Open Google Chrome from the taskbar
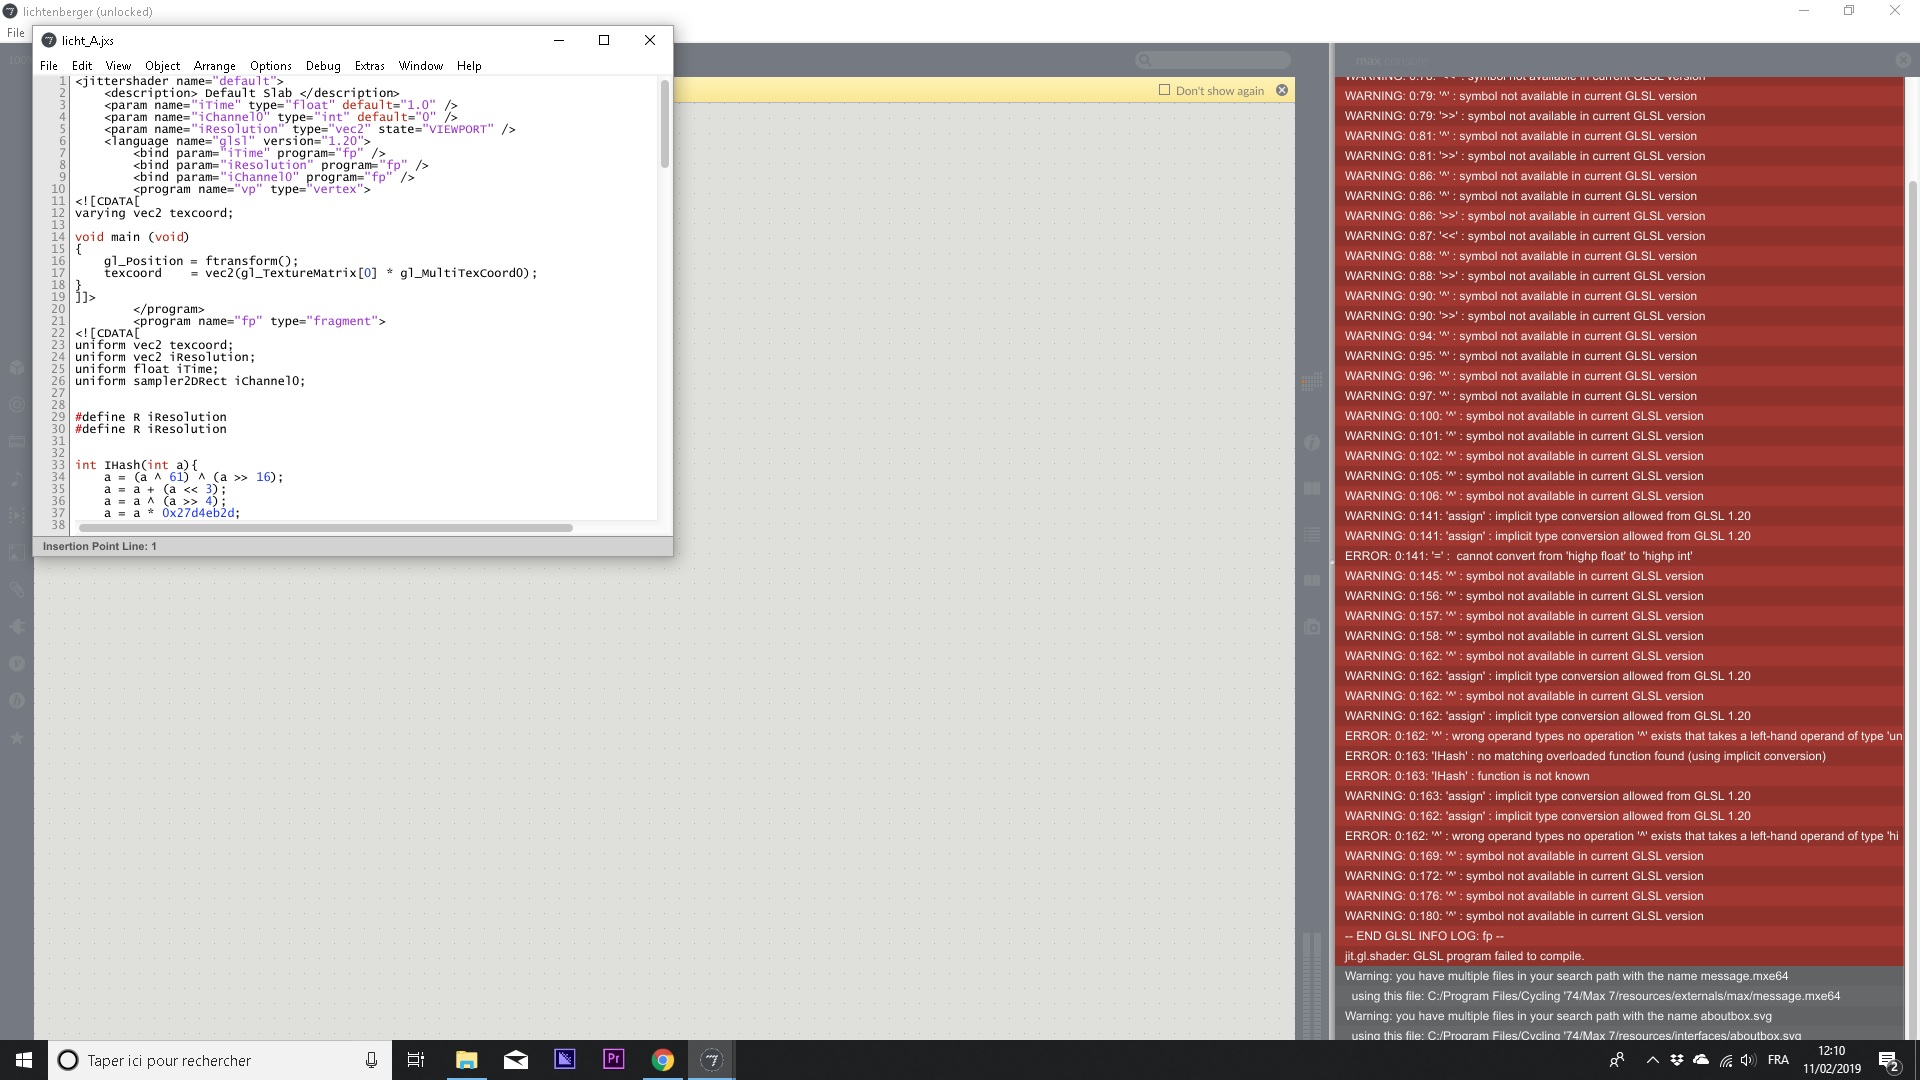Screen dimensions: 1920x1080 click(662, 1060)
